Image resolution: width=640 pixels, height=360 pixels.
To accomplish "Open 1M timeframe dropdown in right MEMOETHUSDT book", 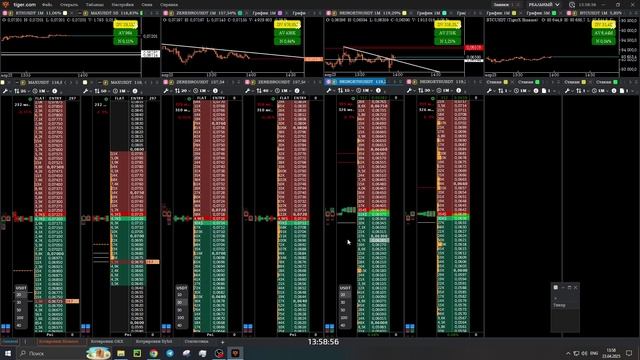I will coord(445,91).
